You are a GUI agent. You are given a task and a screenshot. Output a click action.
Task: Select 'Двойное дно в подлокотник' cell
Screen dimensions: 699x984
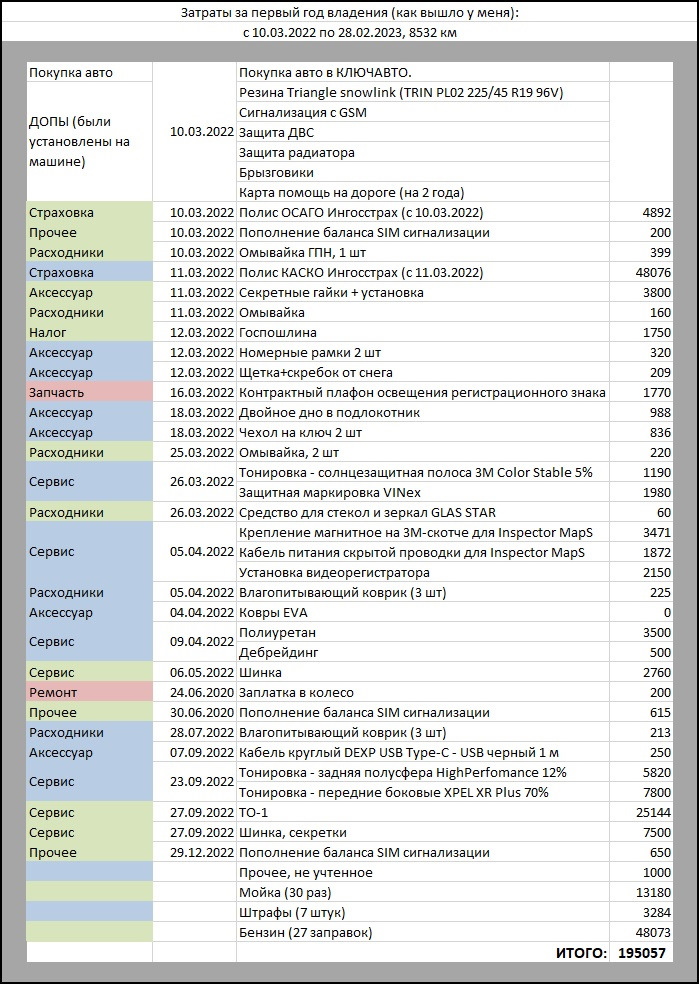click(x=423, y=413)
